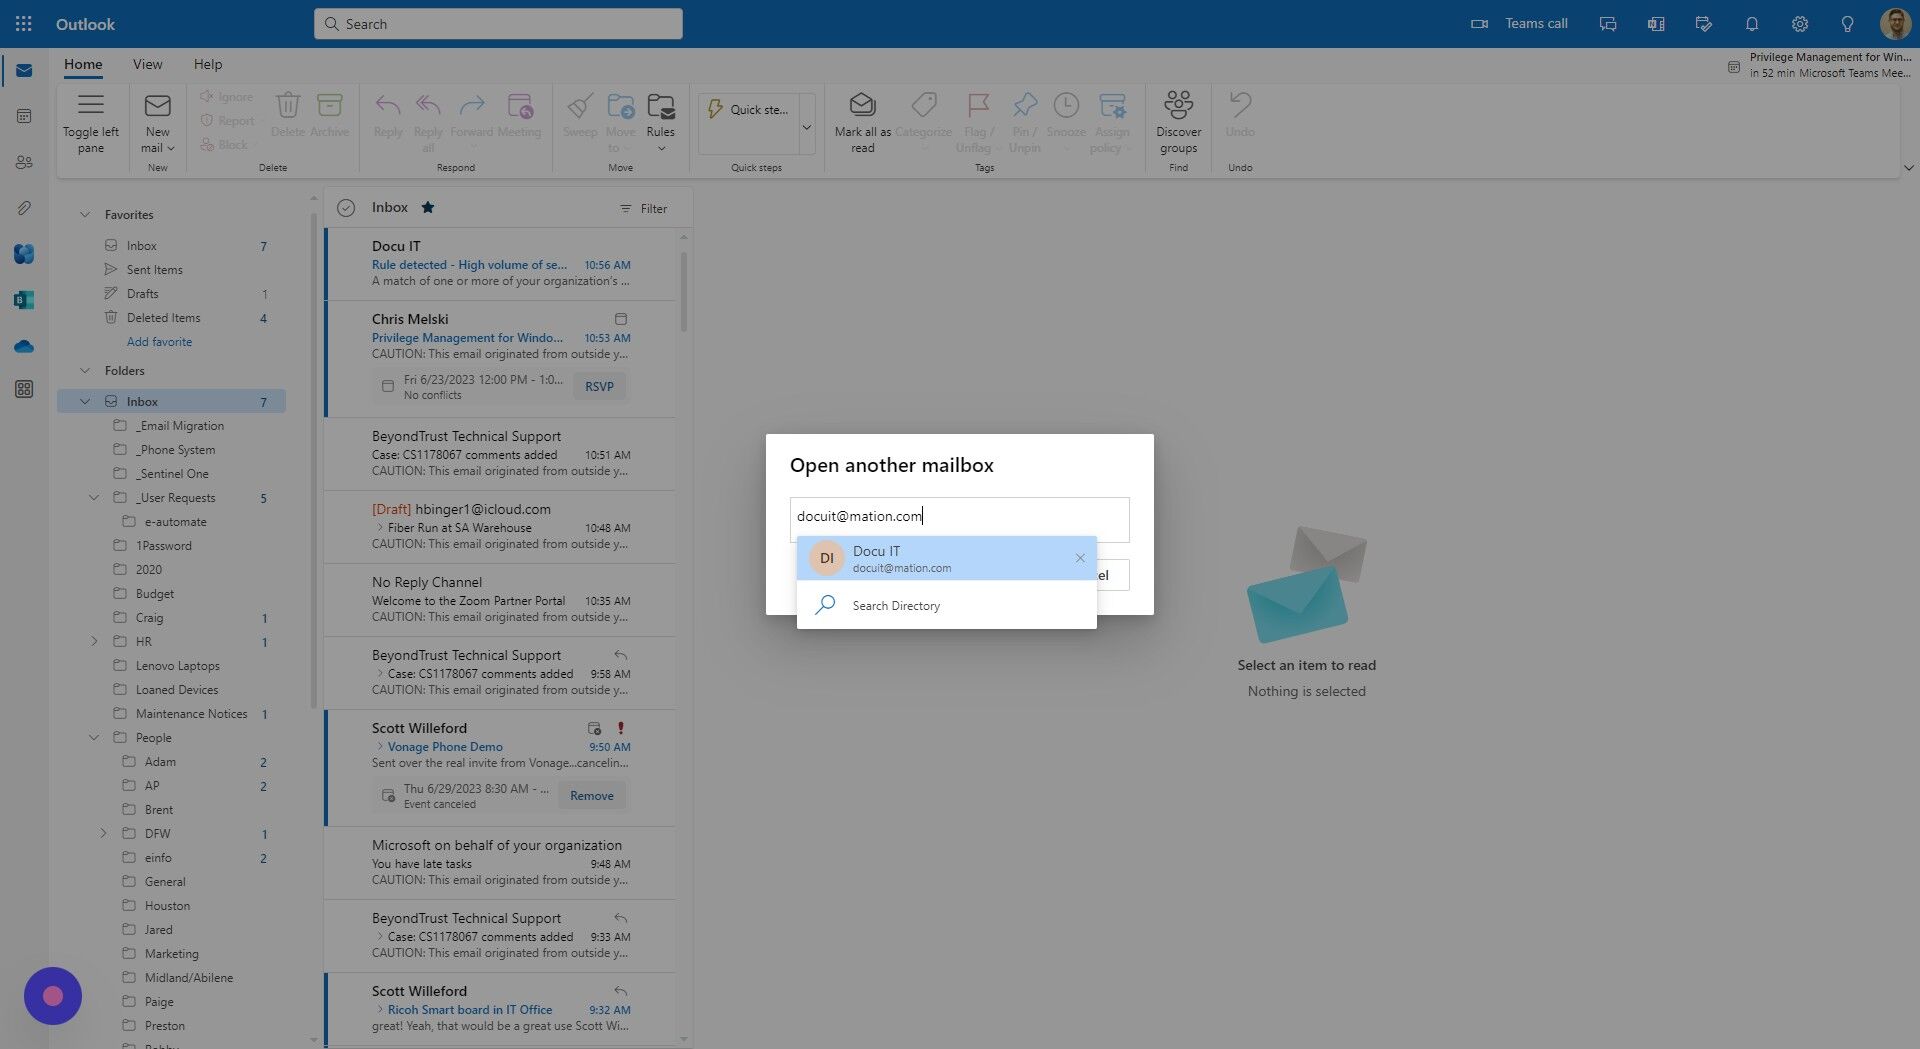
Task: Expand the Quick steps dropdown arrow
Action: (x=806, y=126)
